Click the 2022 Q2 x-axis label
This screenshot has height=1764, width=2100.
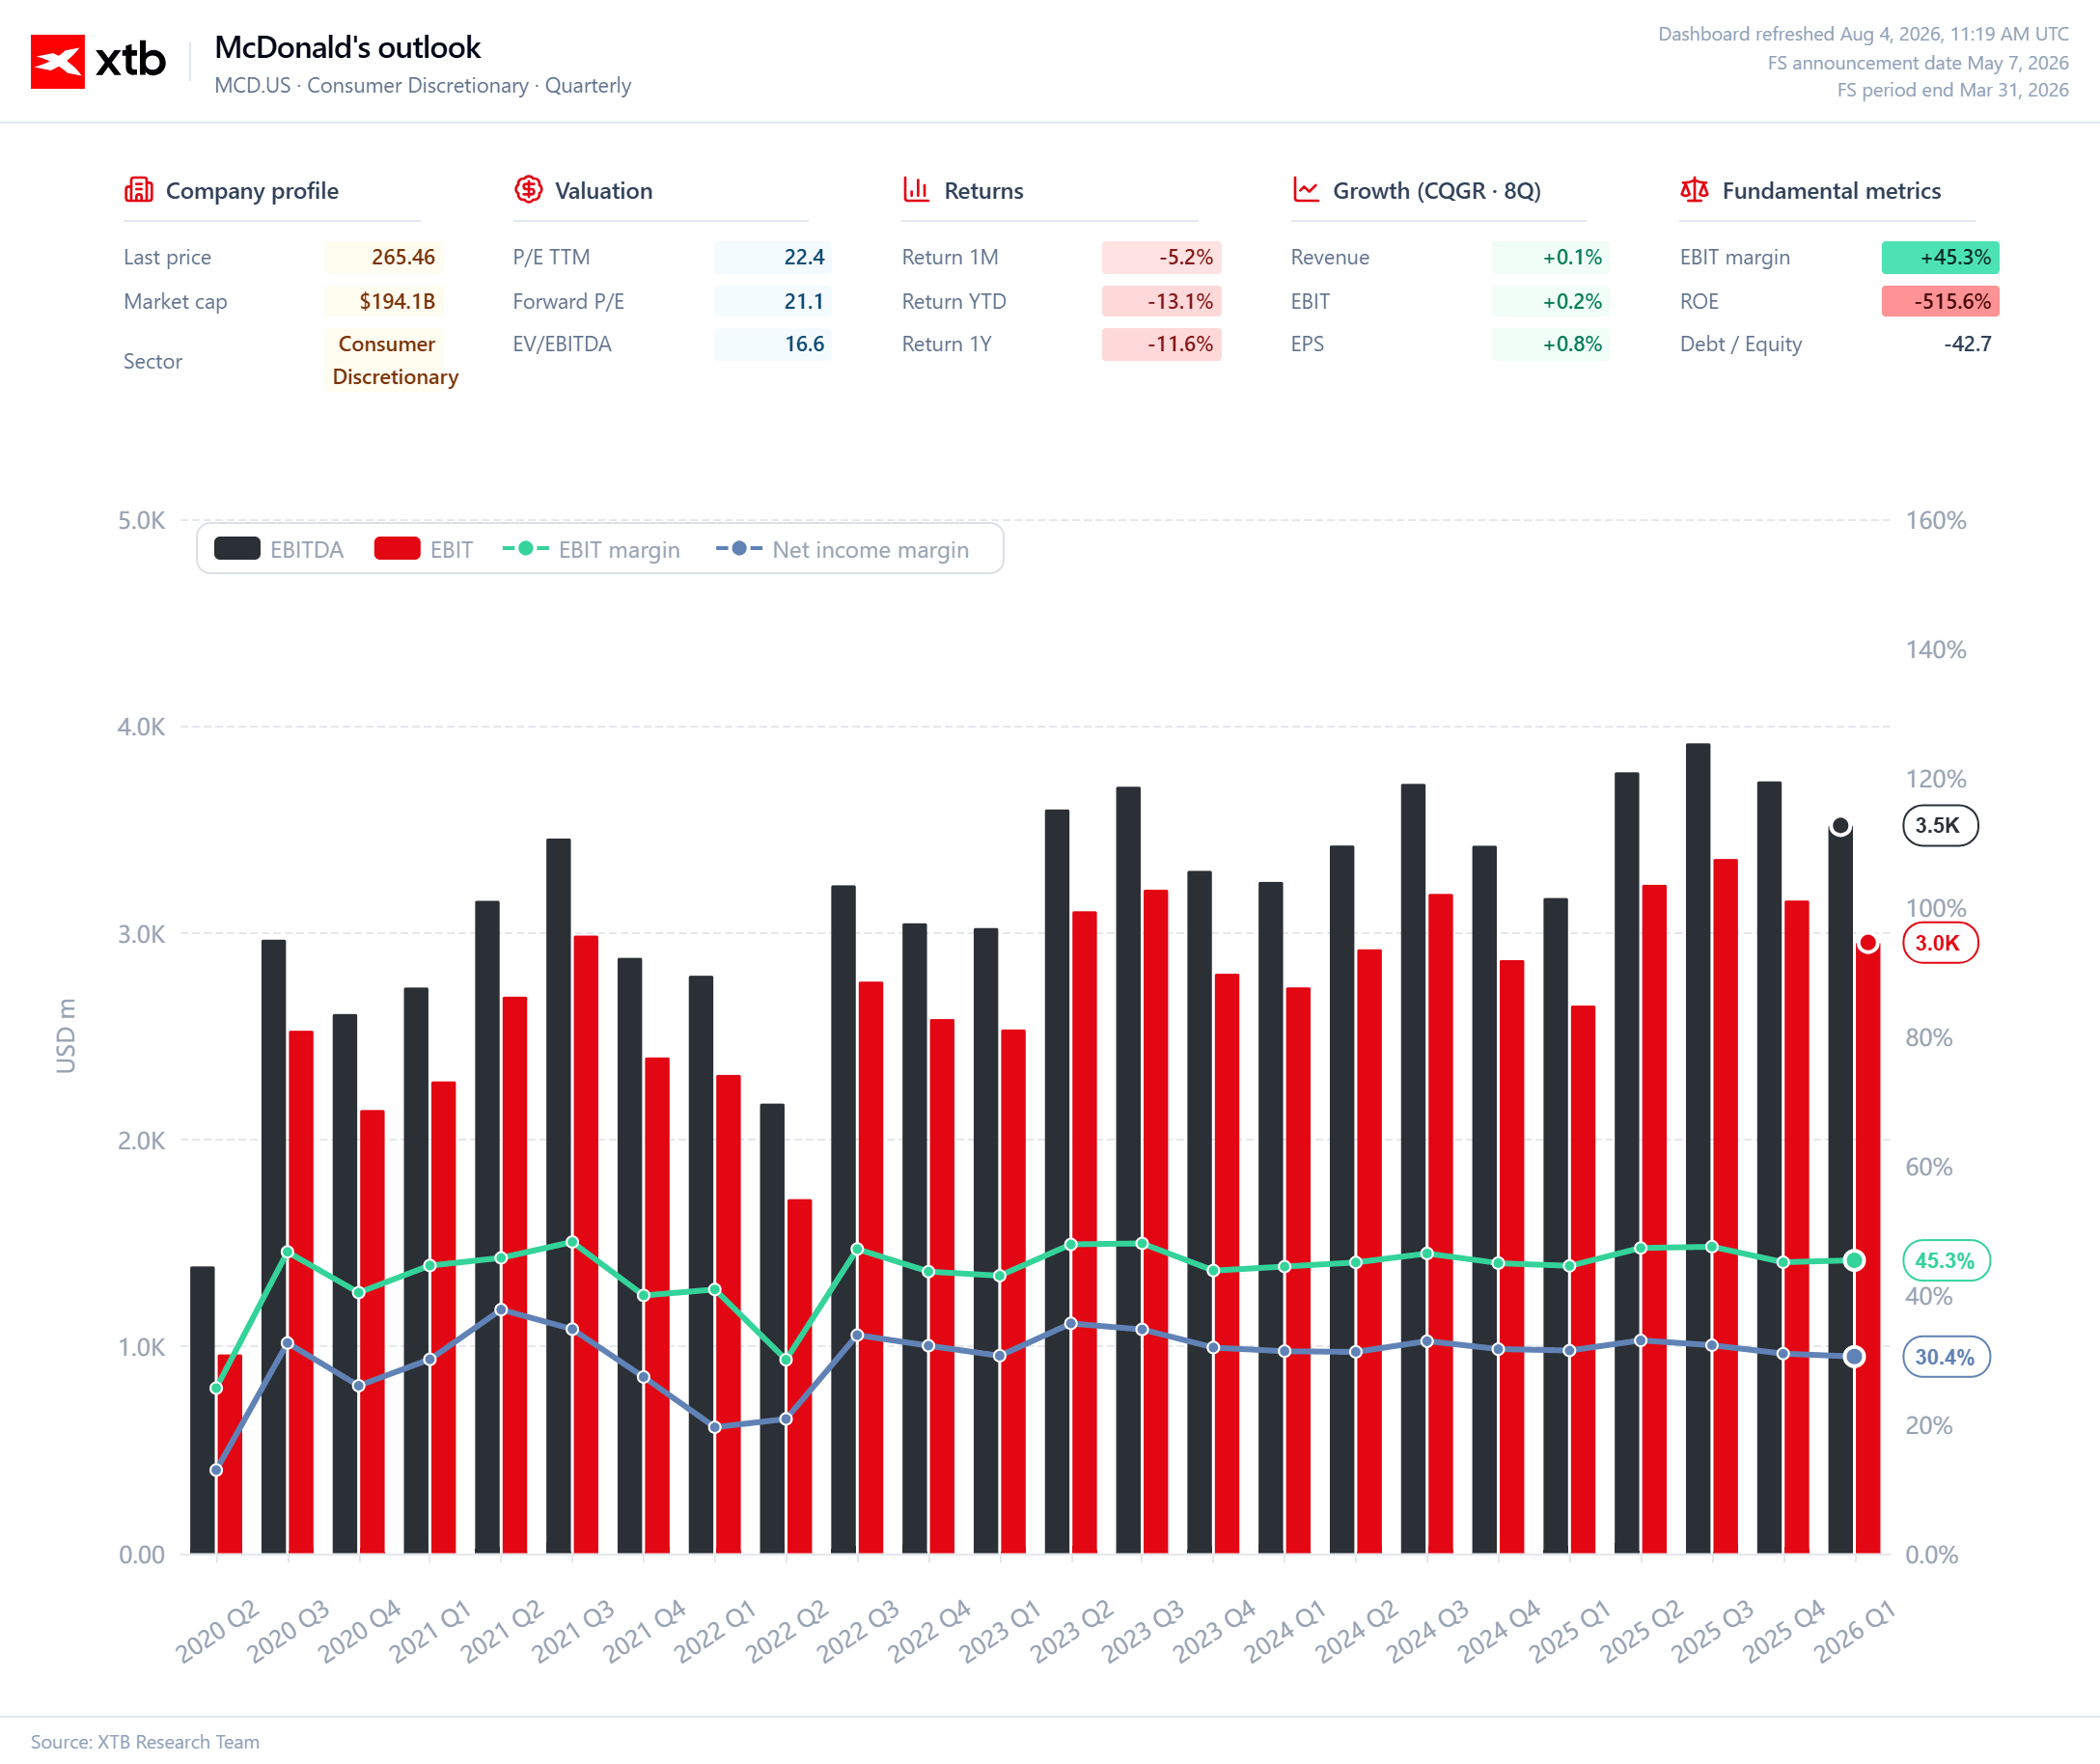click(787, 1630)
